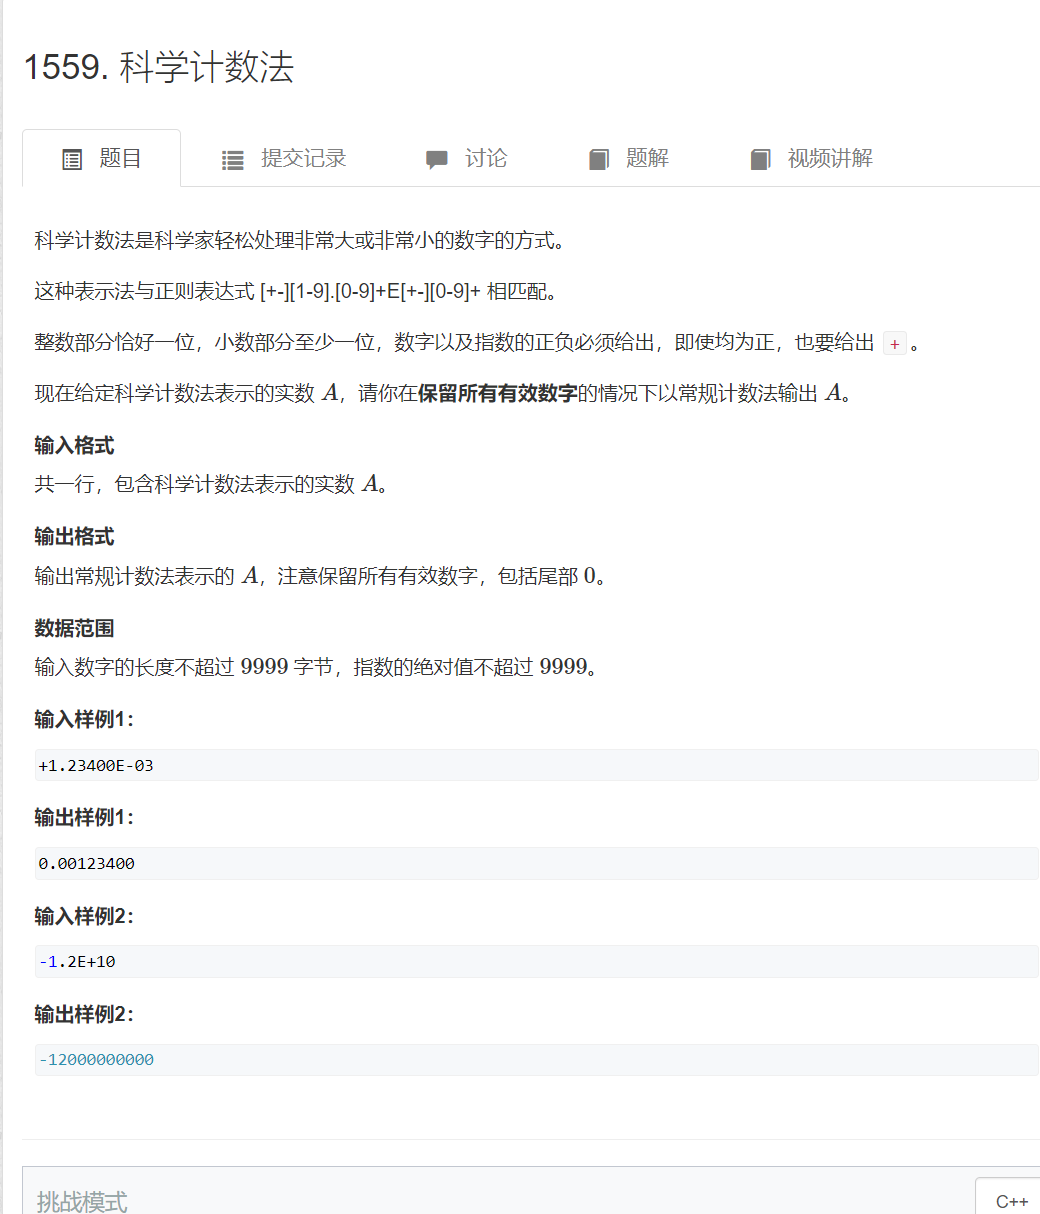This screenshot has width=1040, height=1214.
Task: Click the sentence starting 这种表示法与正则表达式
Action: pos(295,291)
